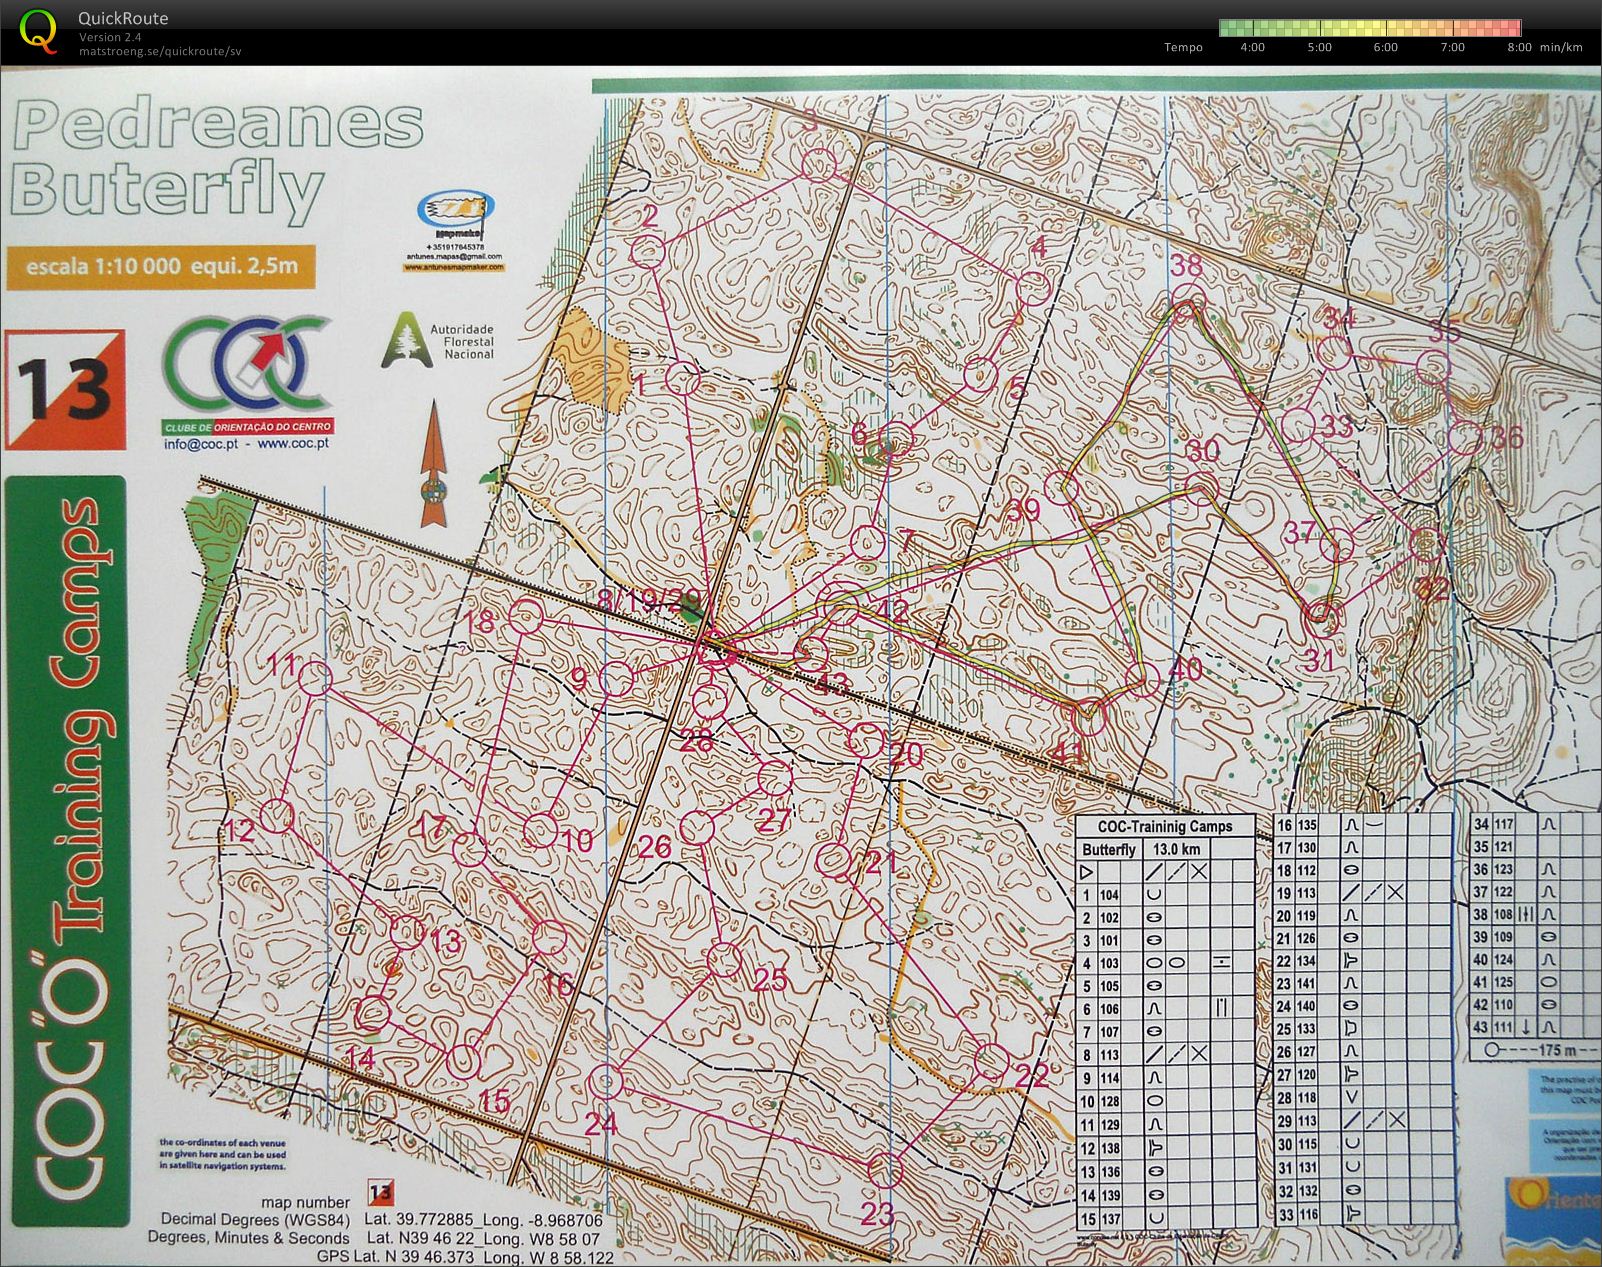Click the 'GPS Lat. N 39 46.373' line
The height and width of the screenshot is (1267, 1602).
pos(465,1257)
